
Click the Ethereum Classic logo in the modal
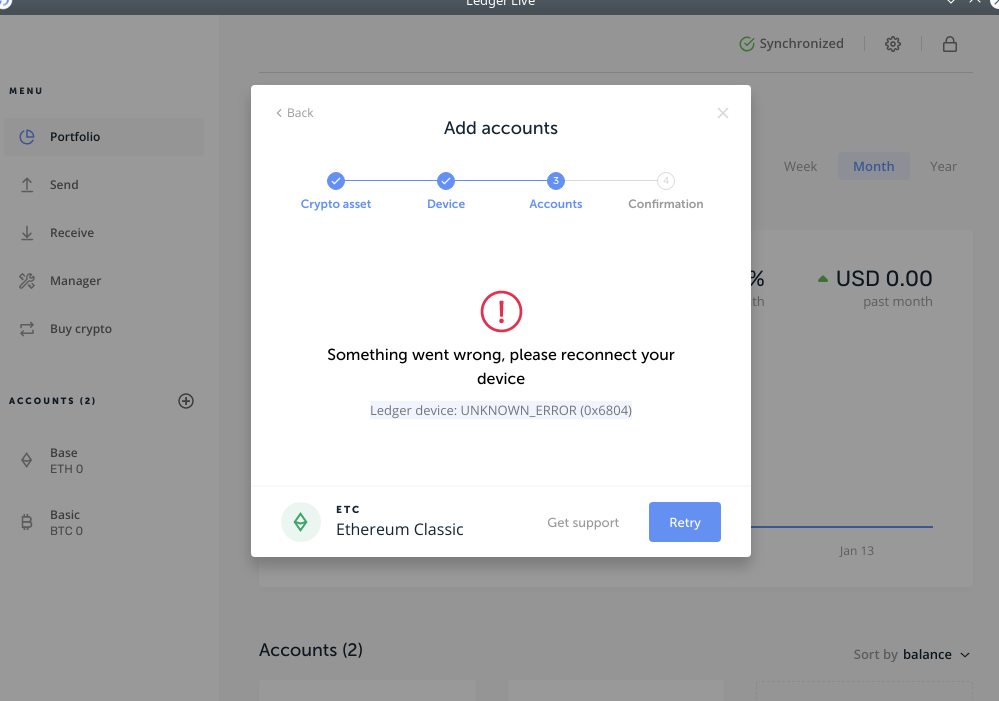tap(301, 521)
